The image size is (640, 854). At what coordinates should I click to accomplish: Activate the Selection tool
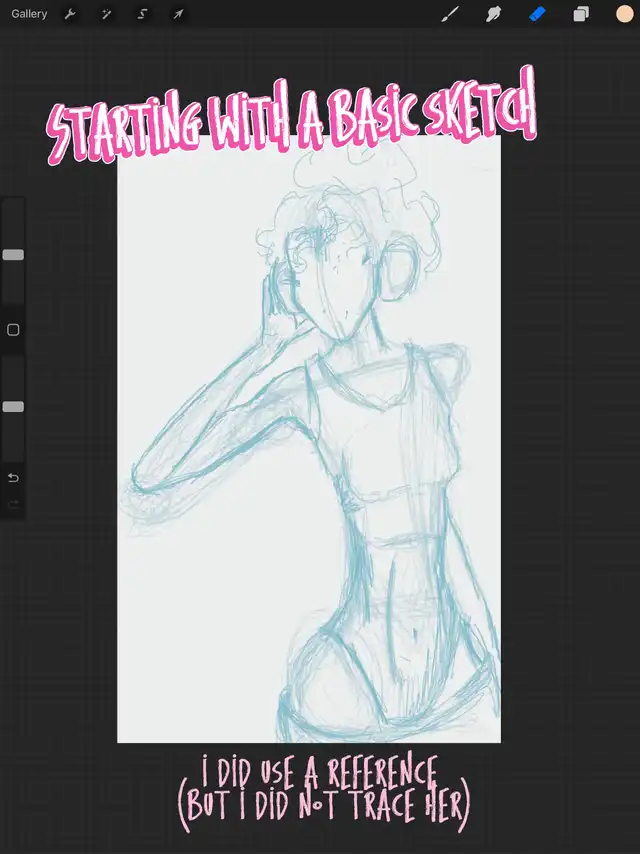point(142,14)
